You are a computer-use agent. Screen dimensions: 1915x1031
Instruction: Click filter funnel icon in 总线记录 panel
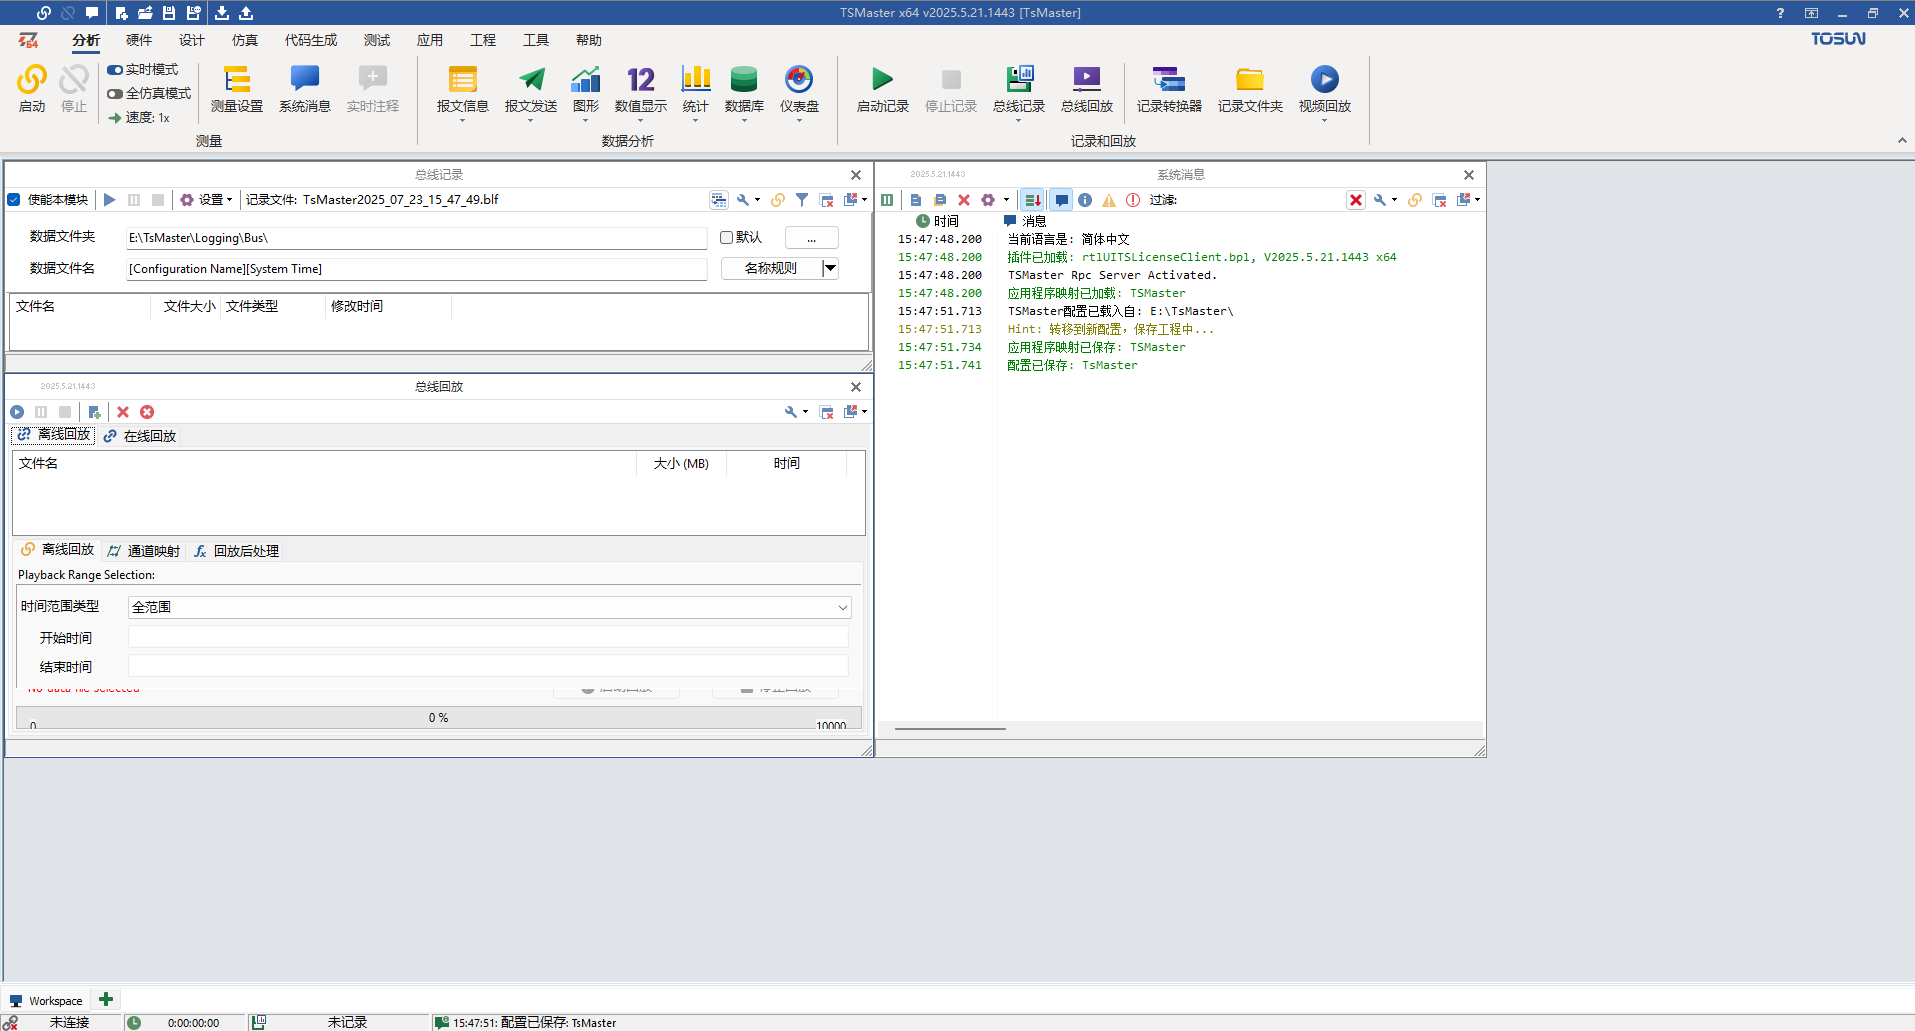(802, 200)
